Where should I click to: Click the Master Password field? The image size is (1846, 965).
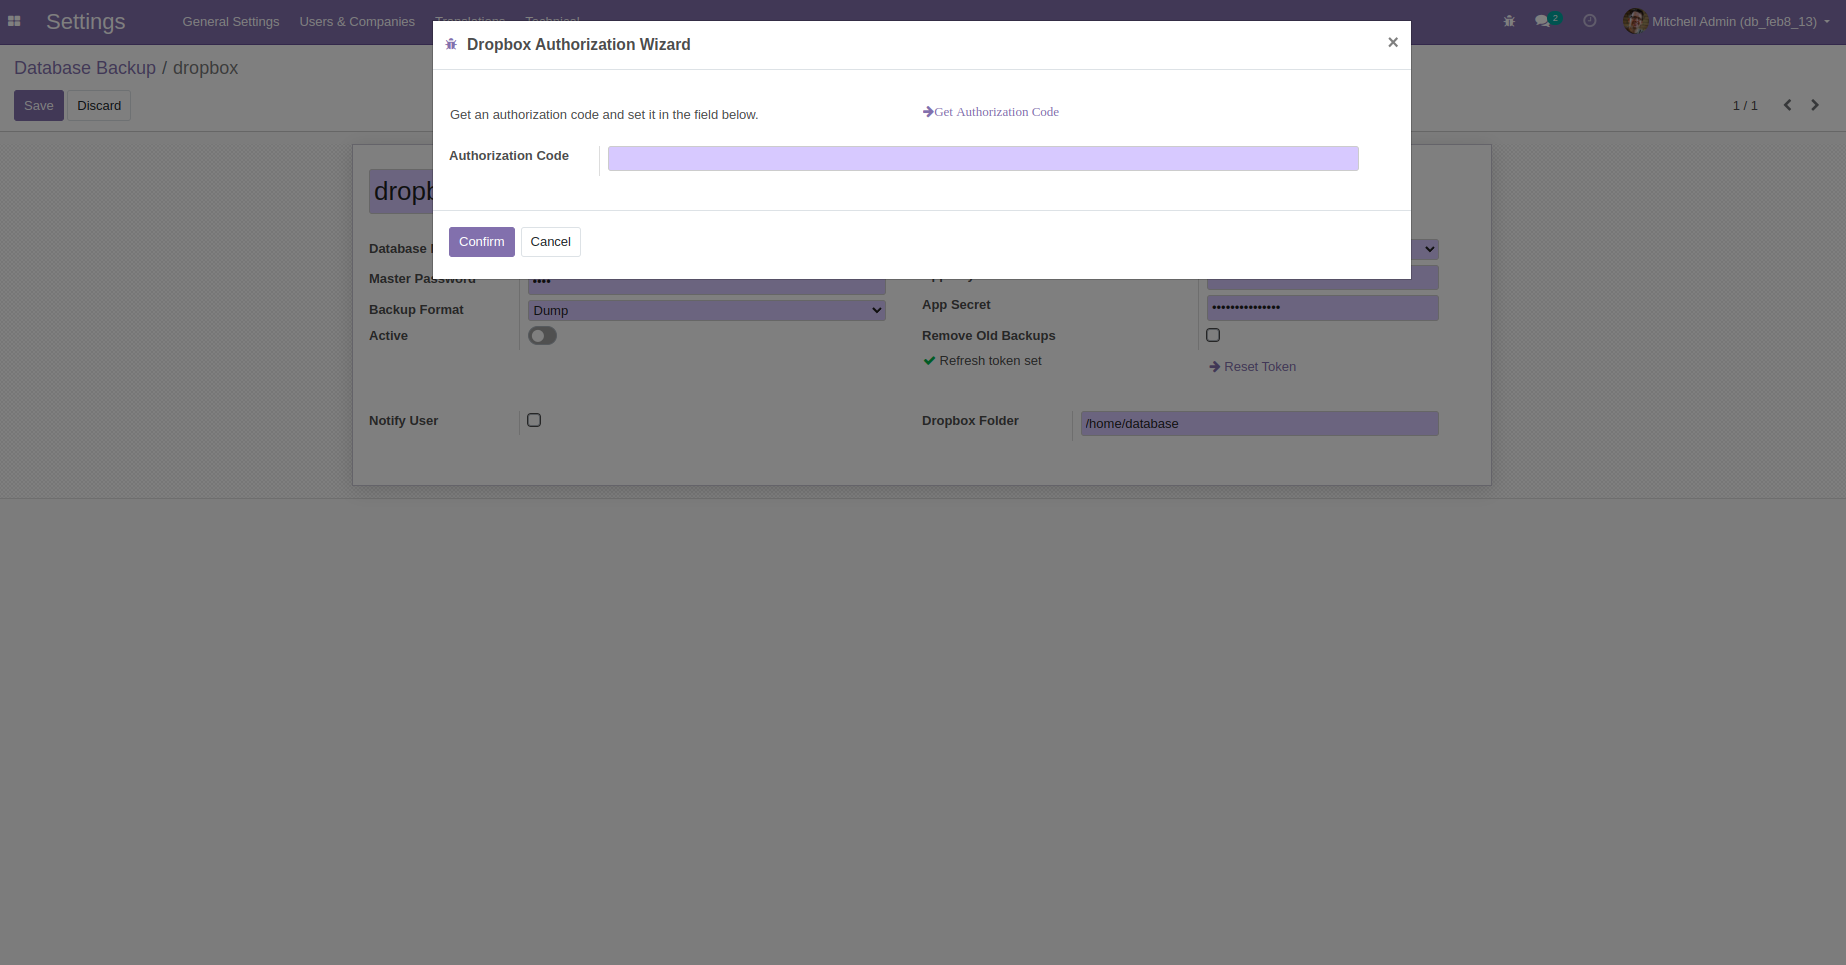tap(707, 286)
